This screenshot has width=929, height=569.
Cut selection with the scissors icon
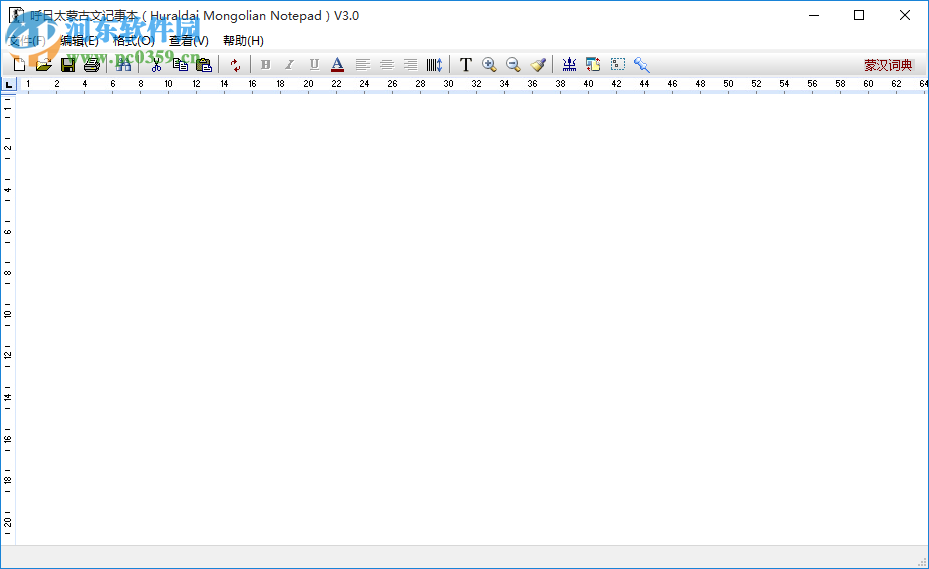(156, 65)
